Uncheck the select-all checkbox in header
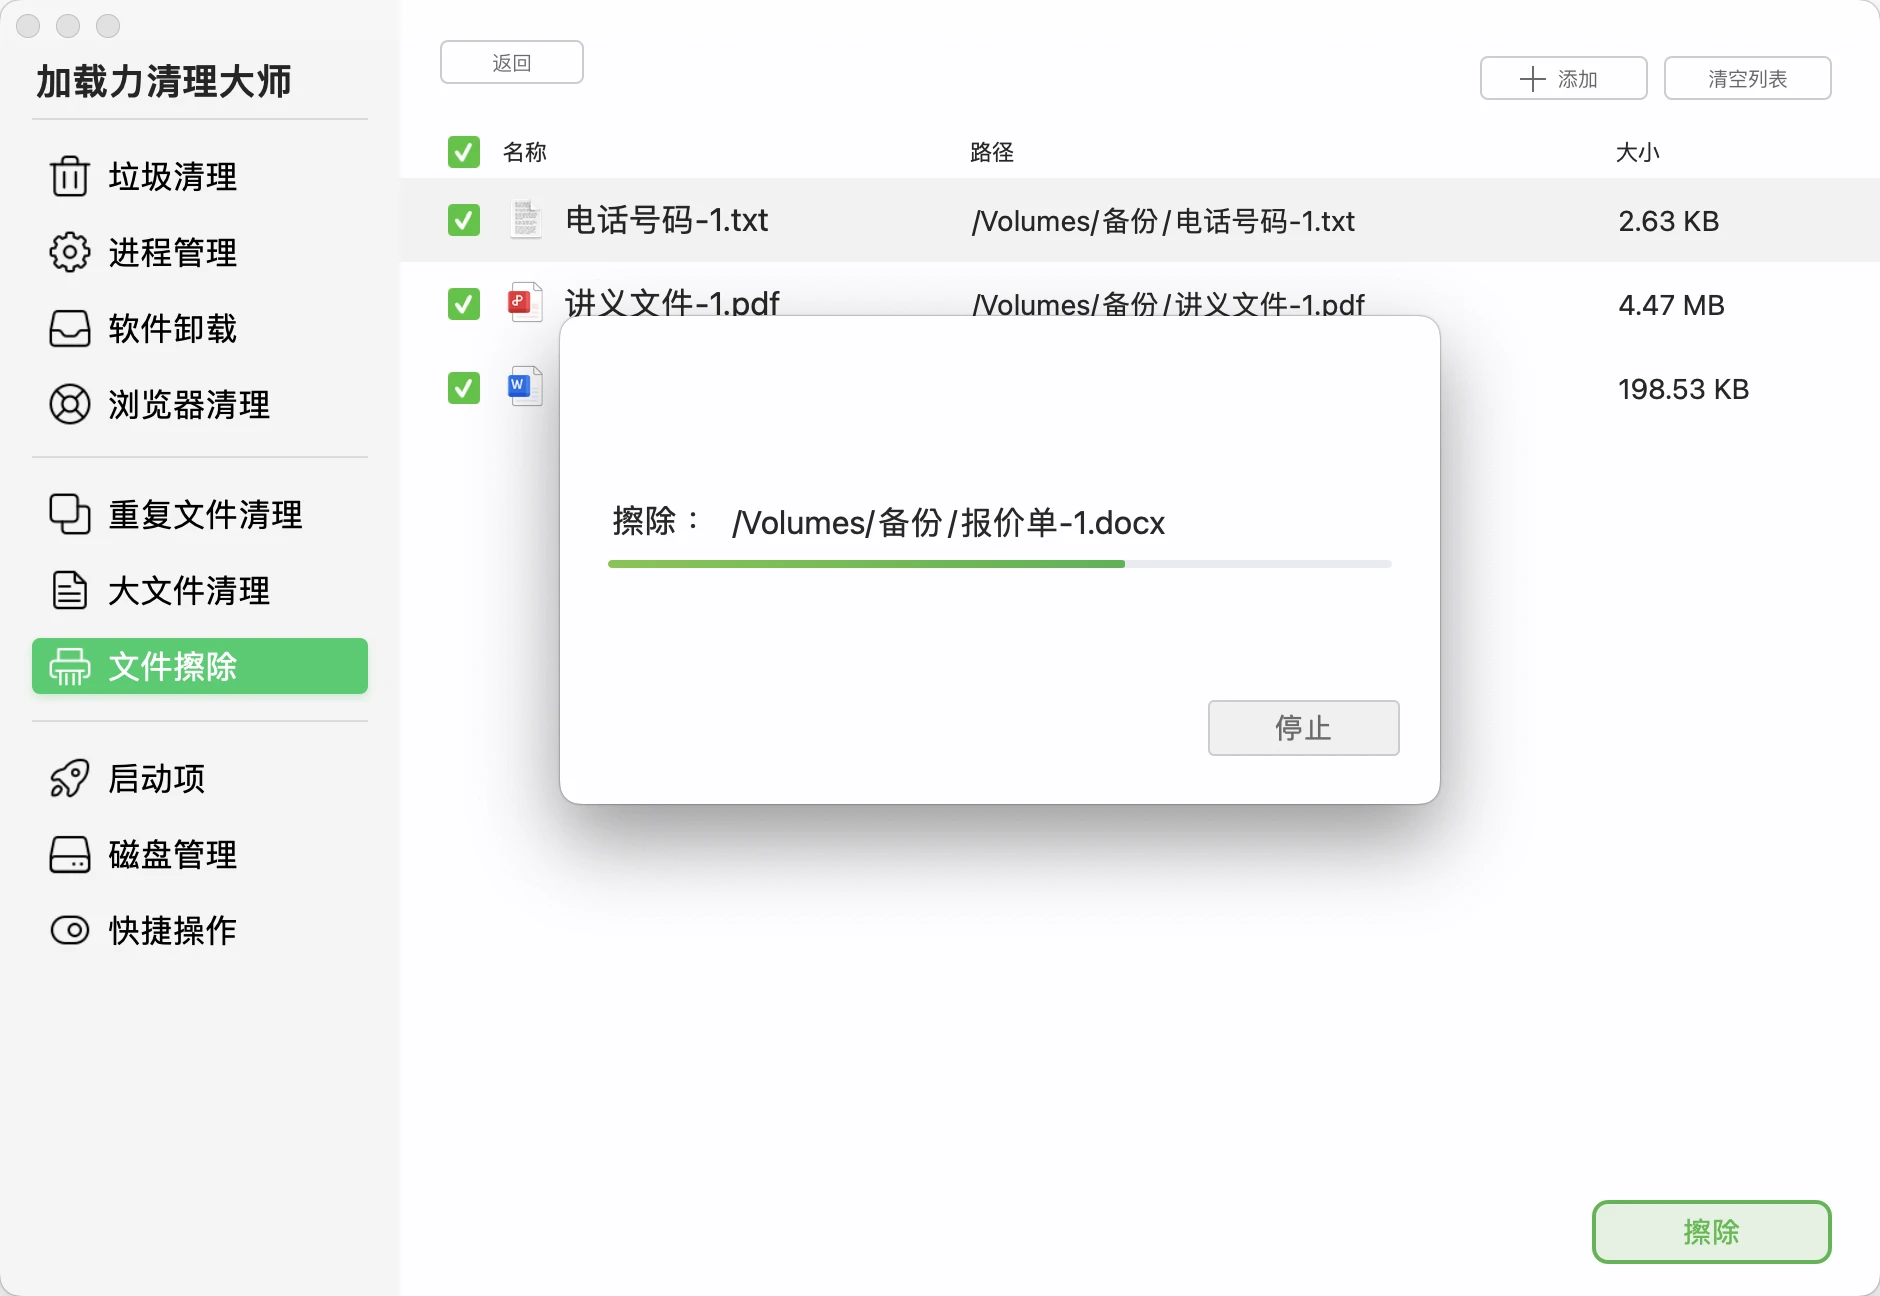Screen dimensions: 1880x1296 click(x=463, y=152)
